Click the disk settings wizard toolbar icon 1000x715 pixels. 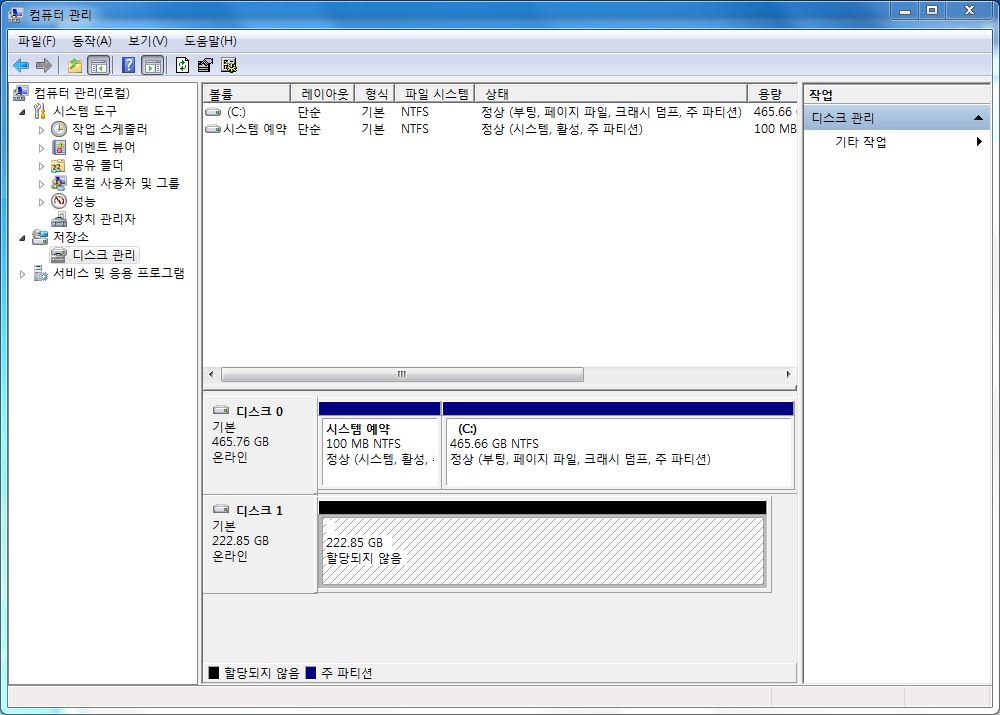pos(229,65)
